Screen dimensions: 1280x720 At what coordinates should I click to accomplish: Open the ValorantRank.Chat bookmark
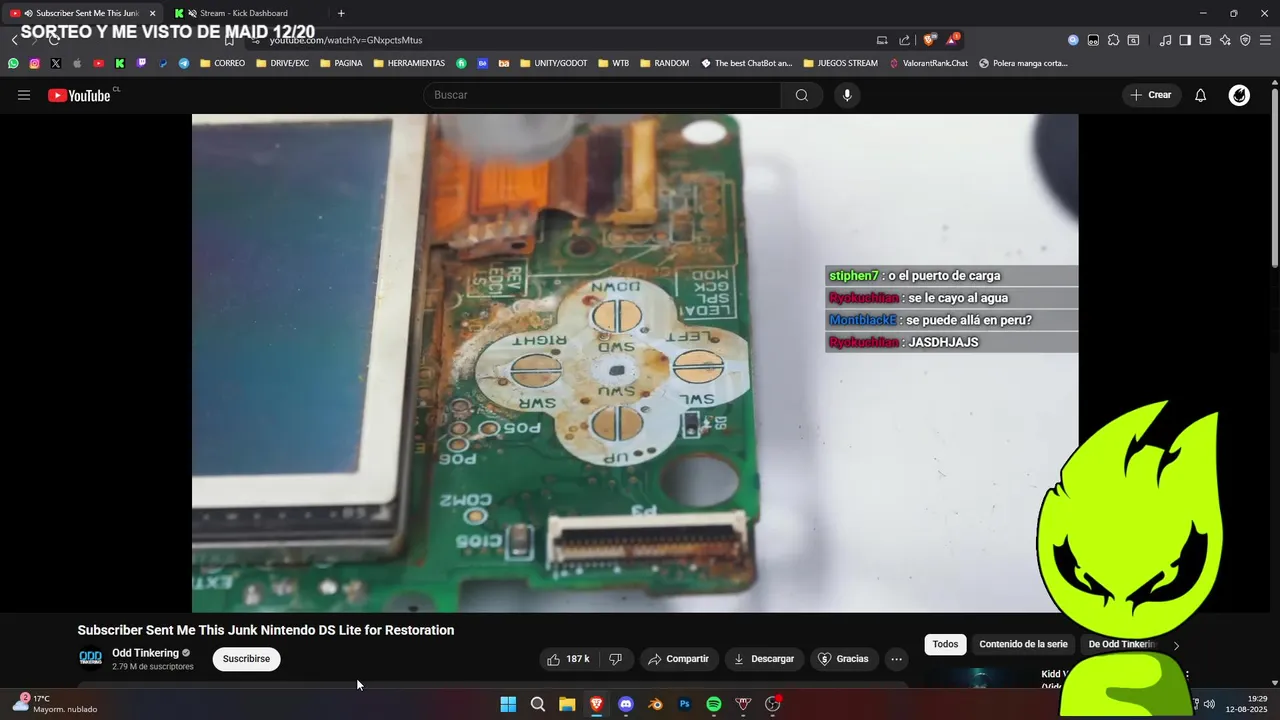coord(928,63)
